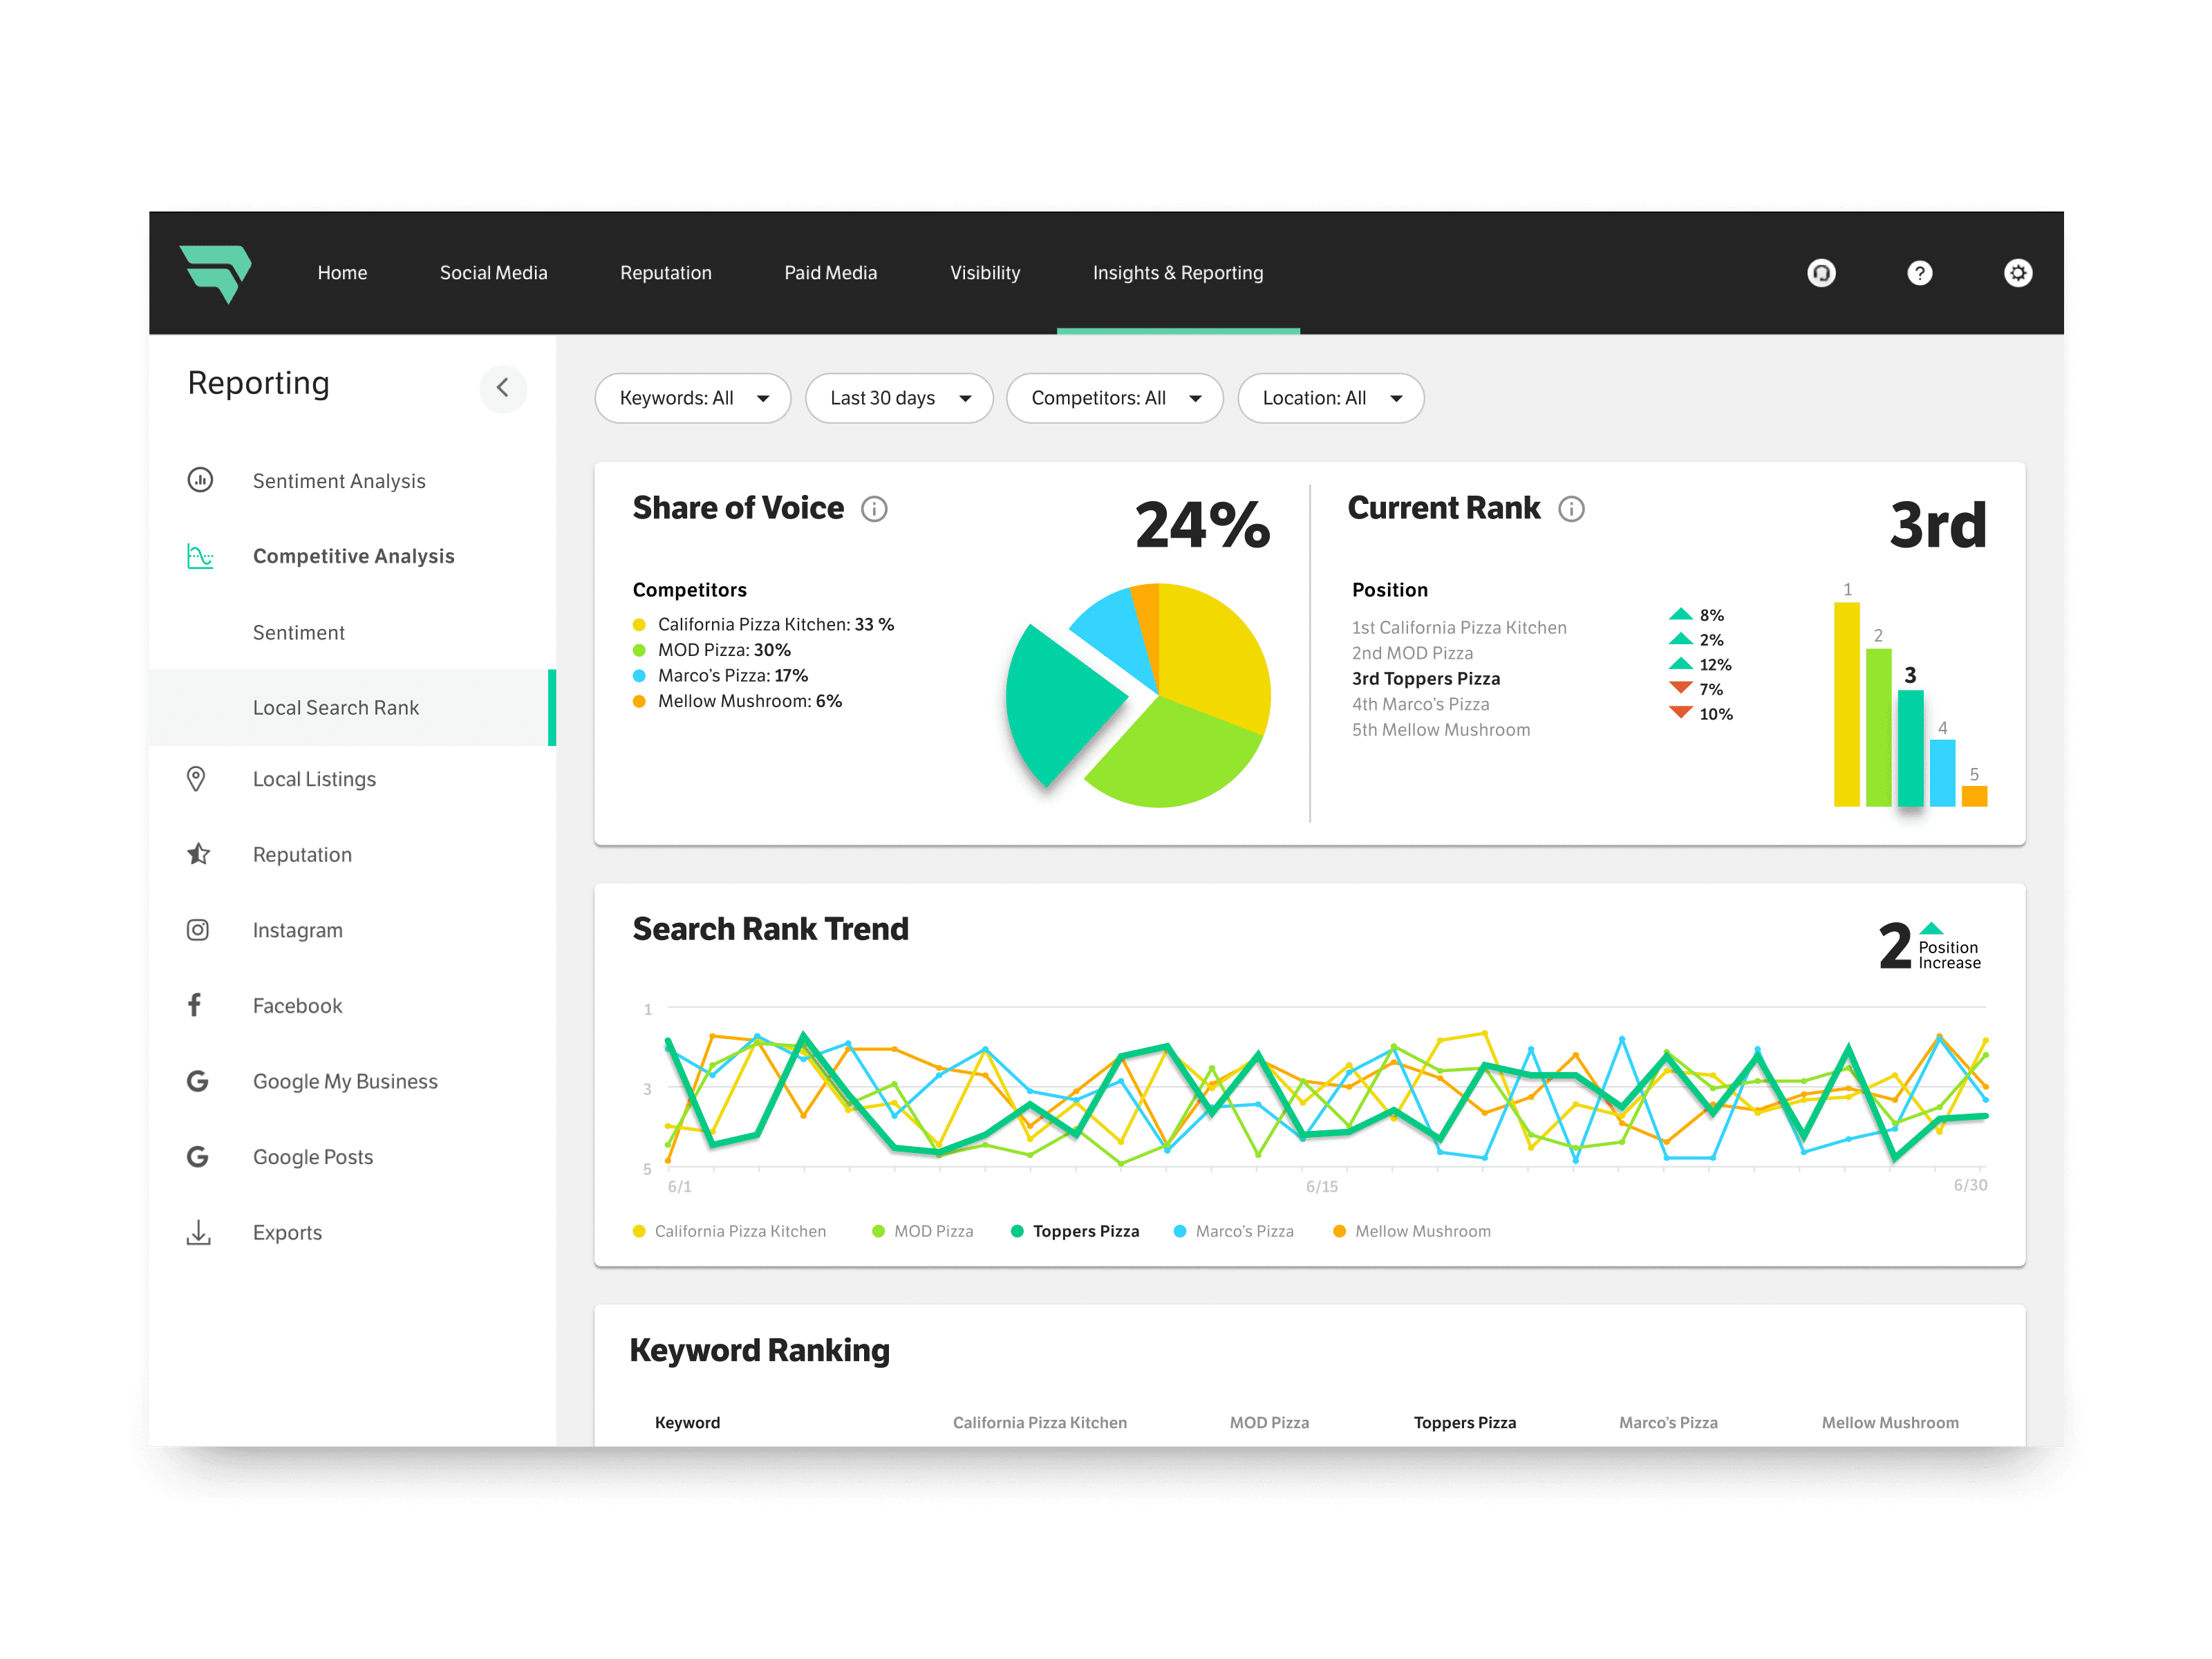
Task: Click the Google My Business G icon
Action: pos(198,1081)
